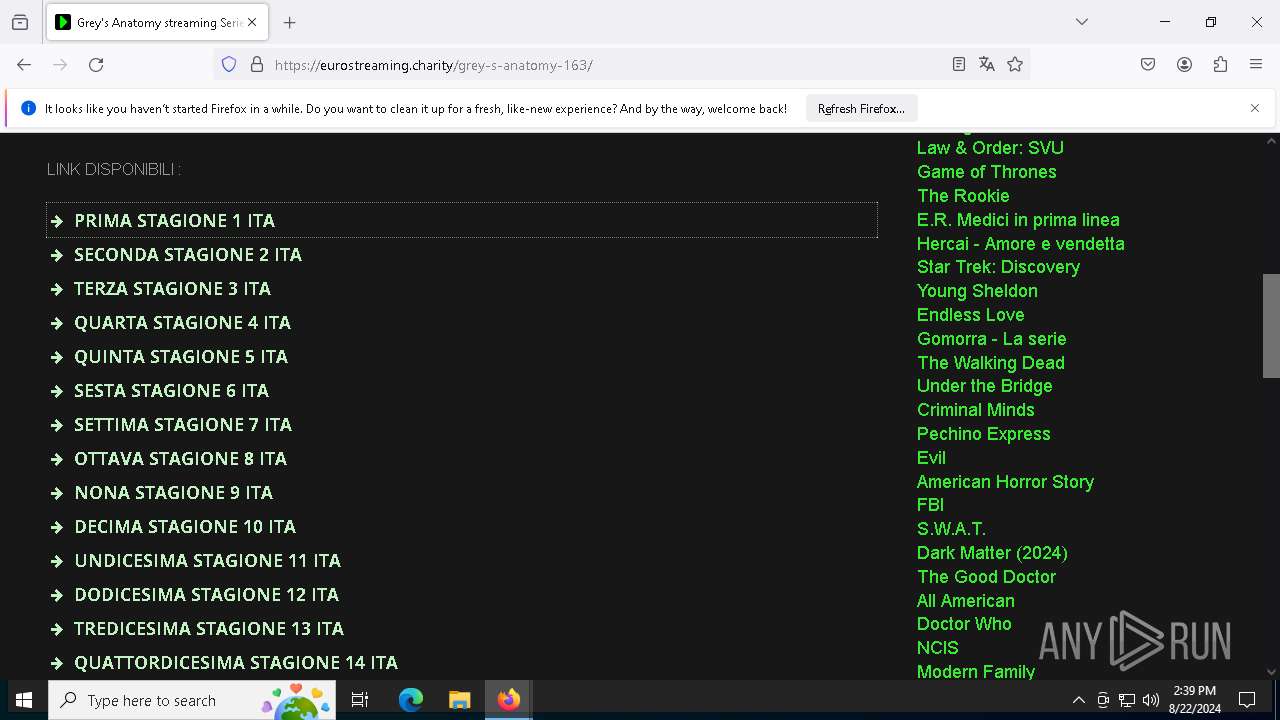Open Game of Thrones link
The height and width of the screenshot is (720, 1280).
tap(986, 172)
